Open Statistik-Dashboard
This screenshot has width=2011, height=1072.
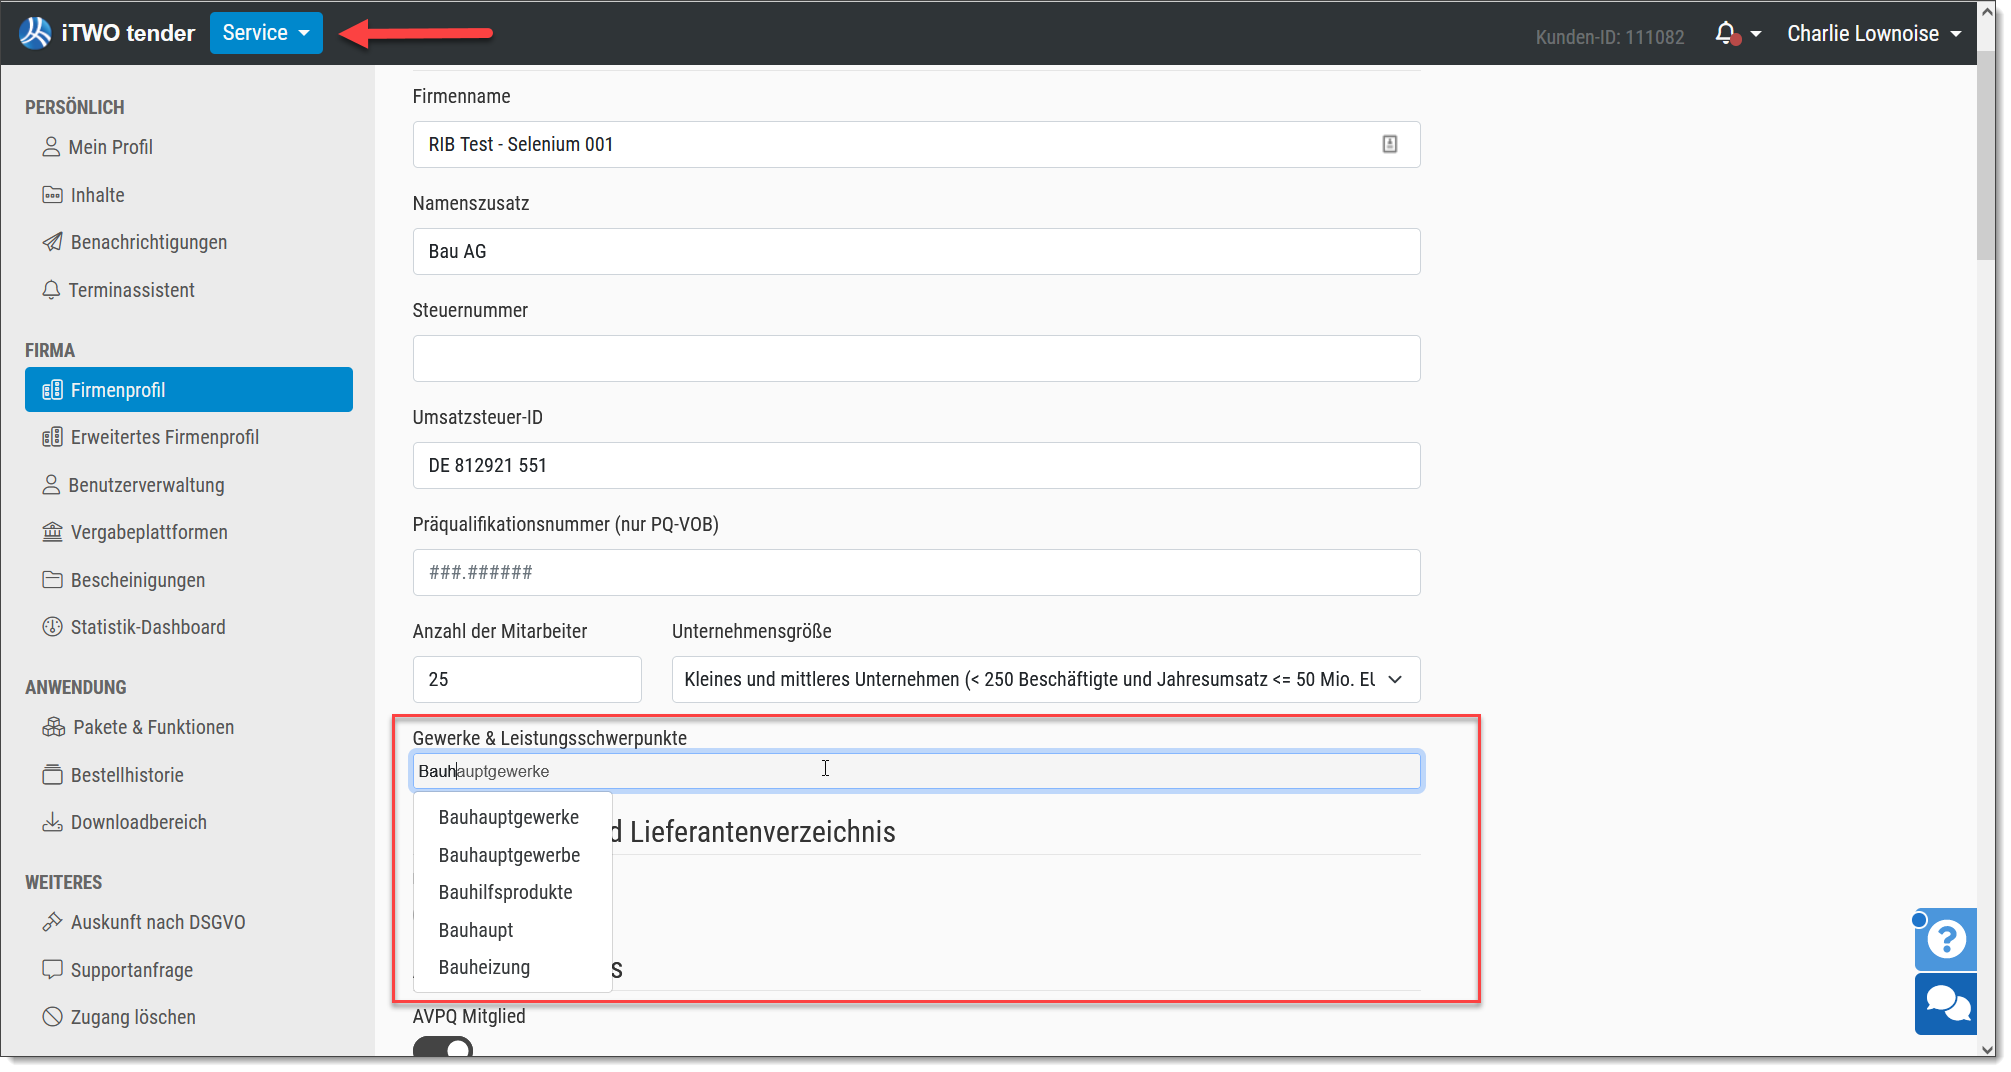click(x=134, y=627)
